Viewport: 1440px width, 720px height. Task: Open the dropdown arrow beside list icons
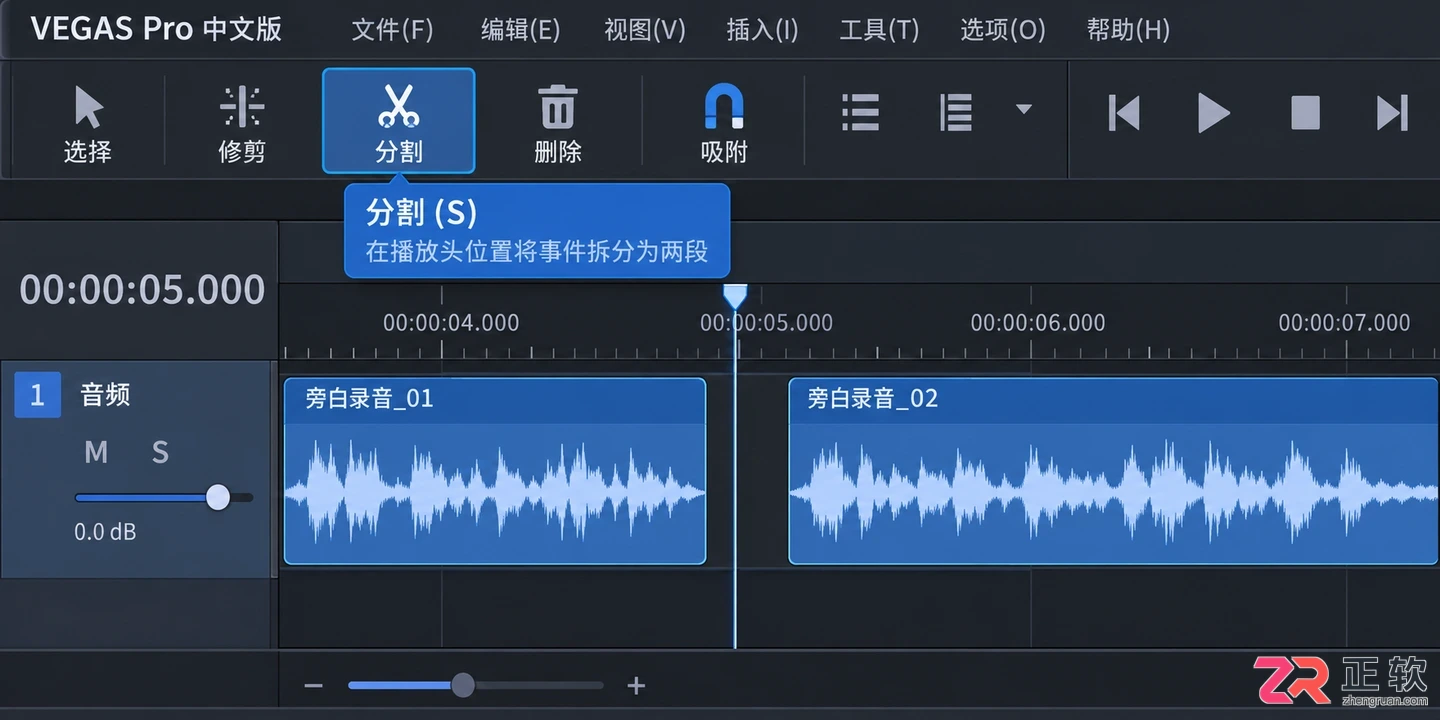pyautogui.click(x=1023, y=109)
